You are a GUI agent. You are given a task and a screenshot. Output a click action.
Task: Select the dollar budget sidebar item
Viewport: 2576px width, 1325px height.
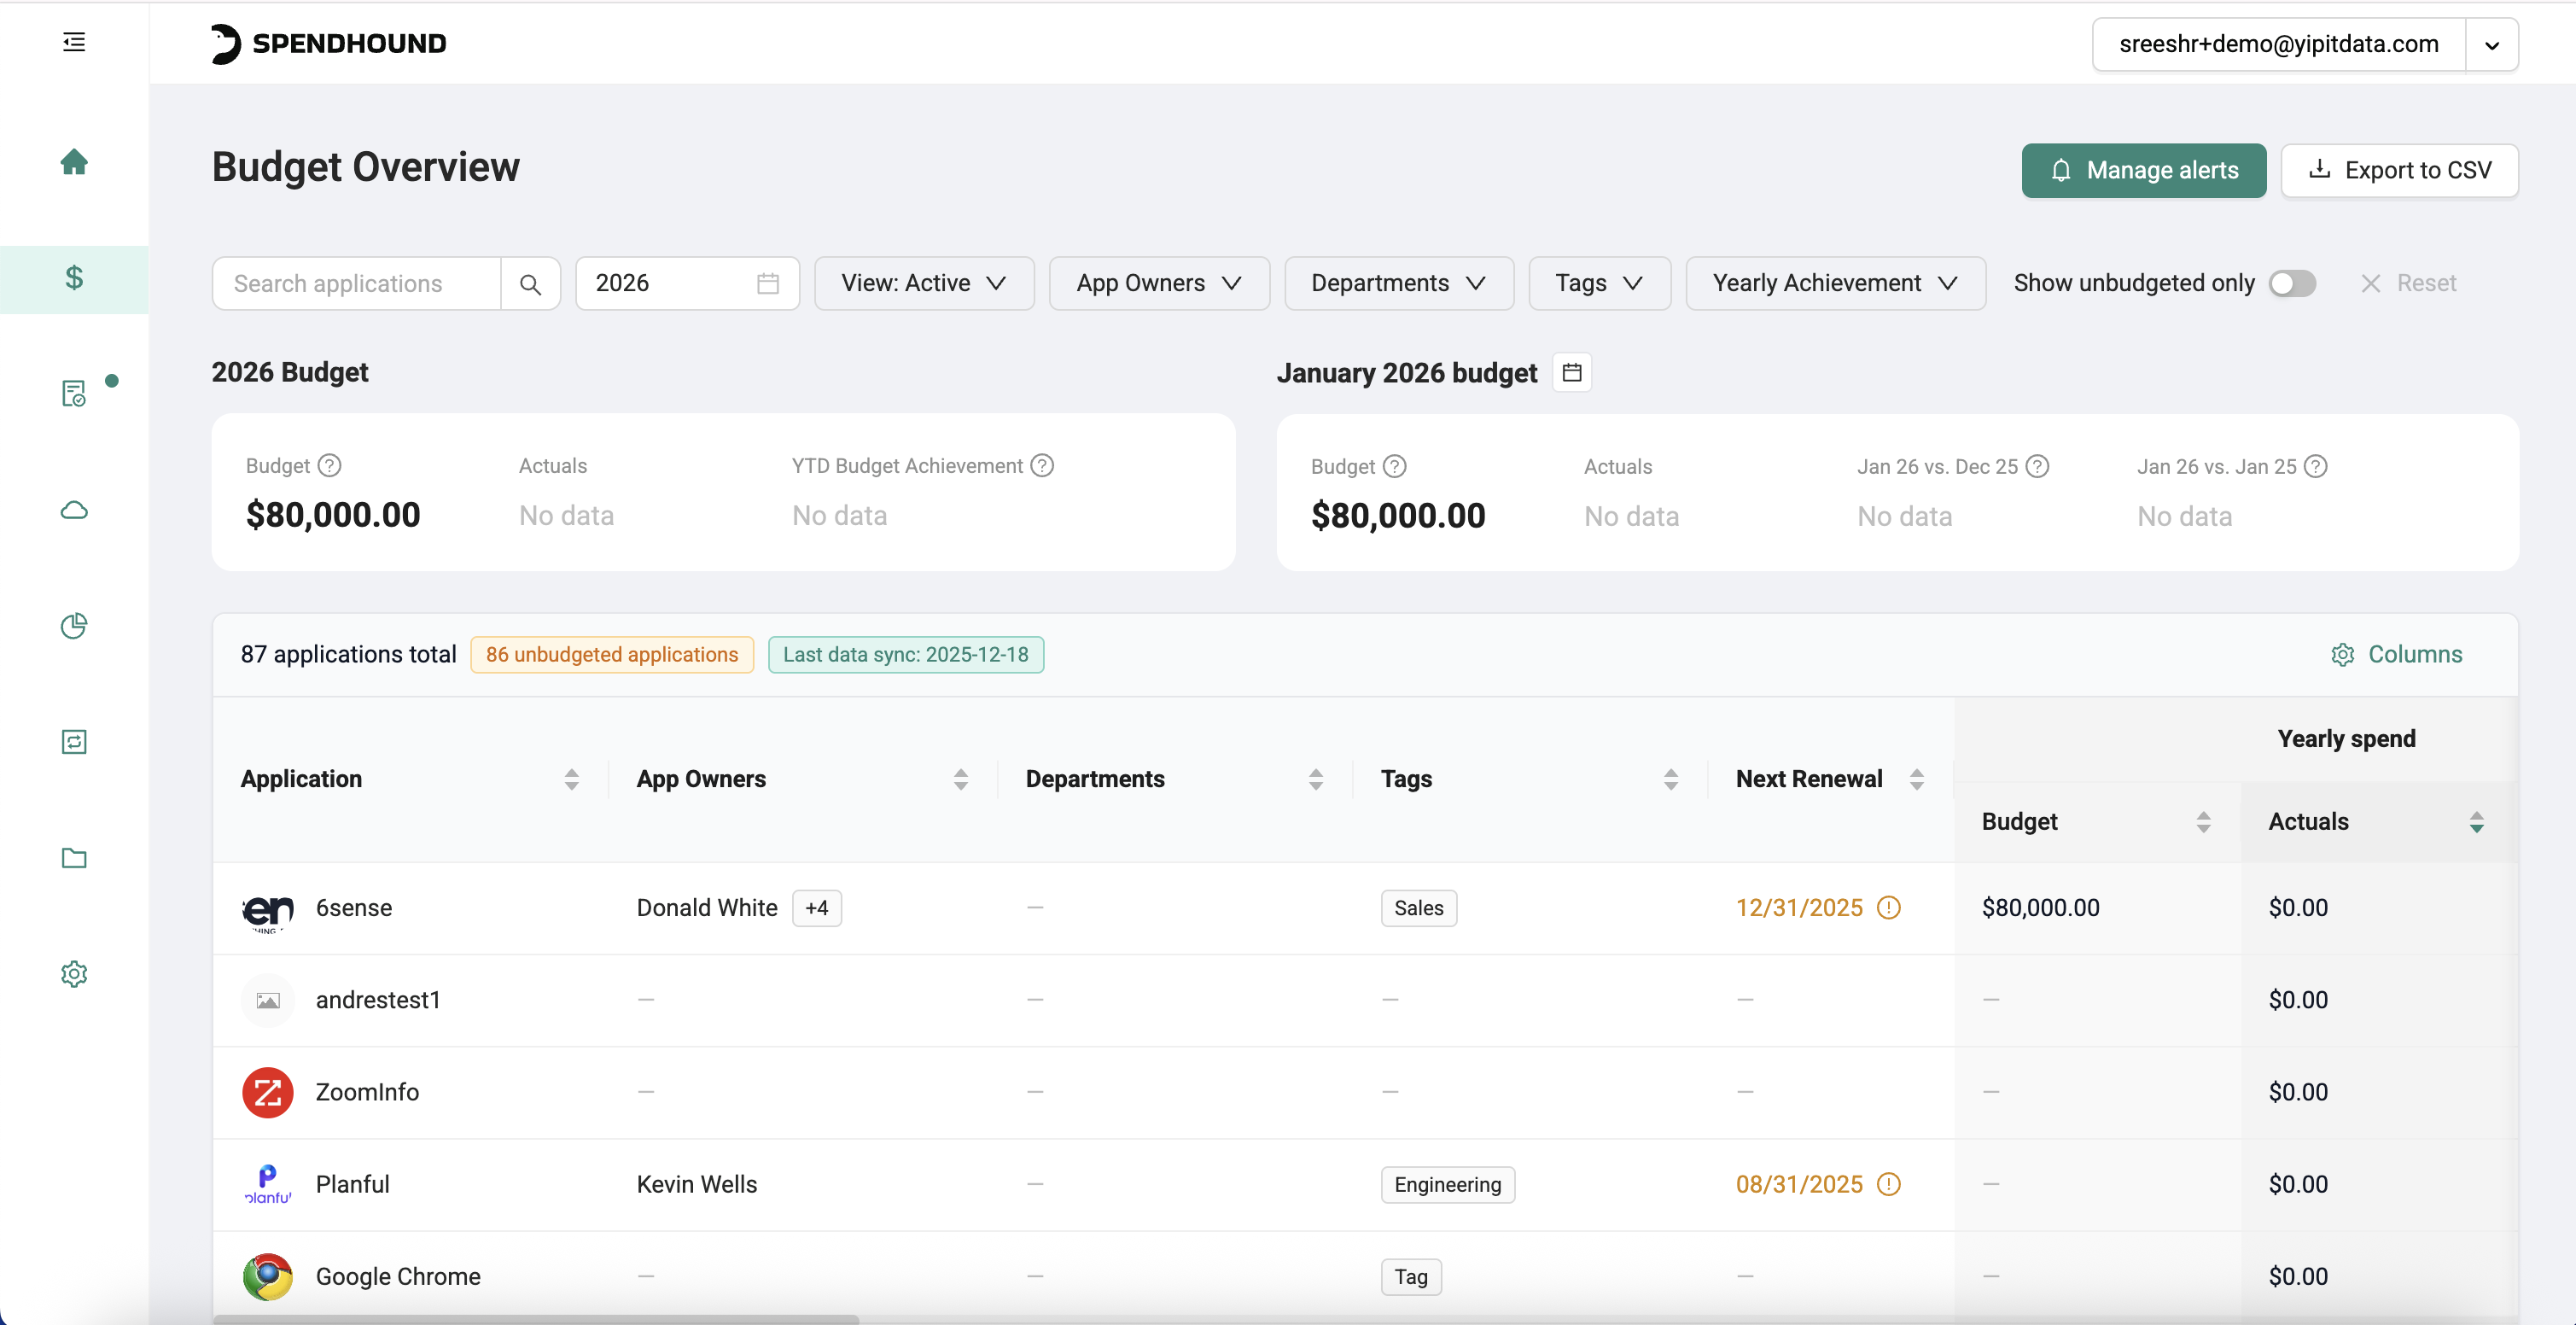click(x=74, y=278)
